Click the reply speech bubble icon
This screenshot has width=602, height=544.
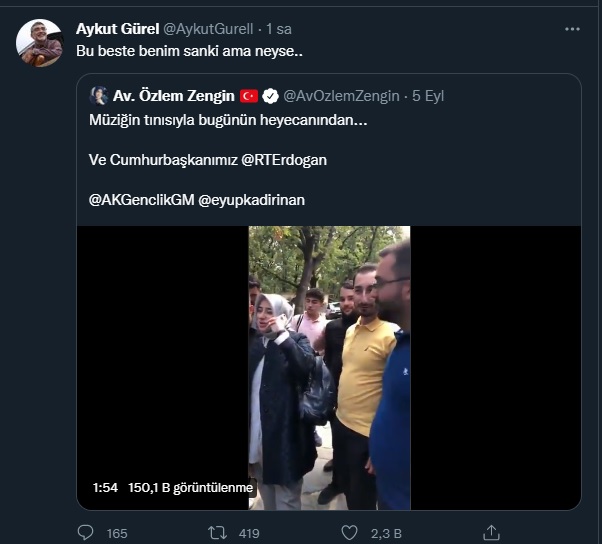(x=86, y=533)
